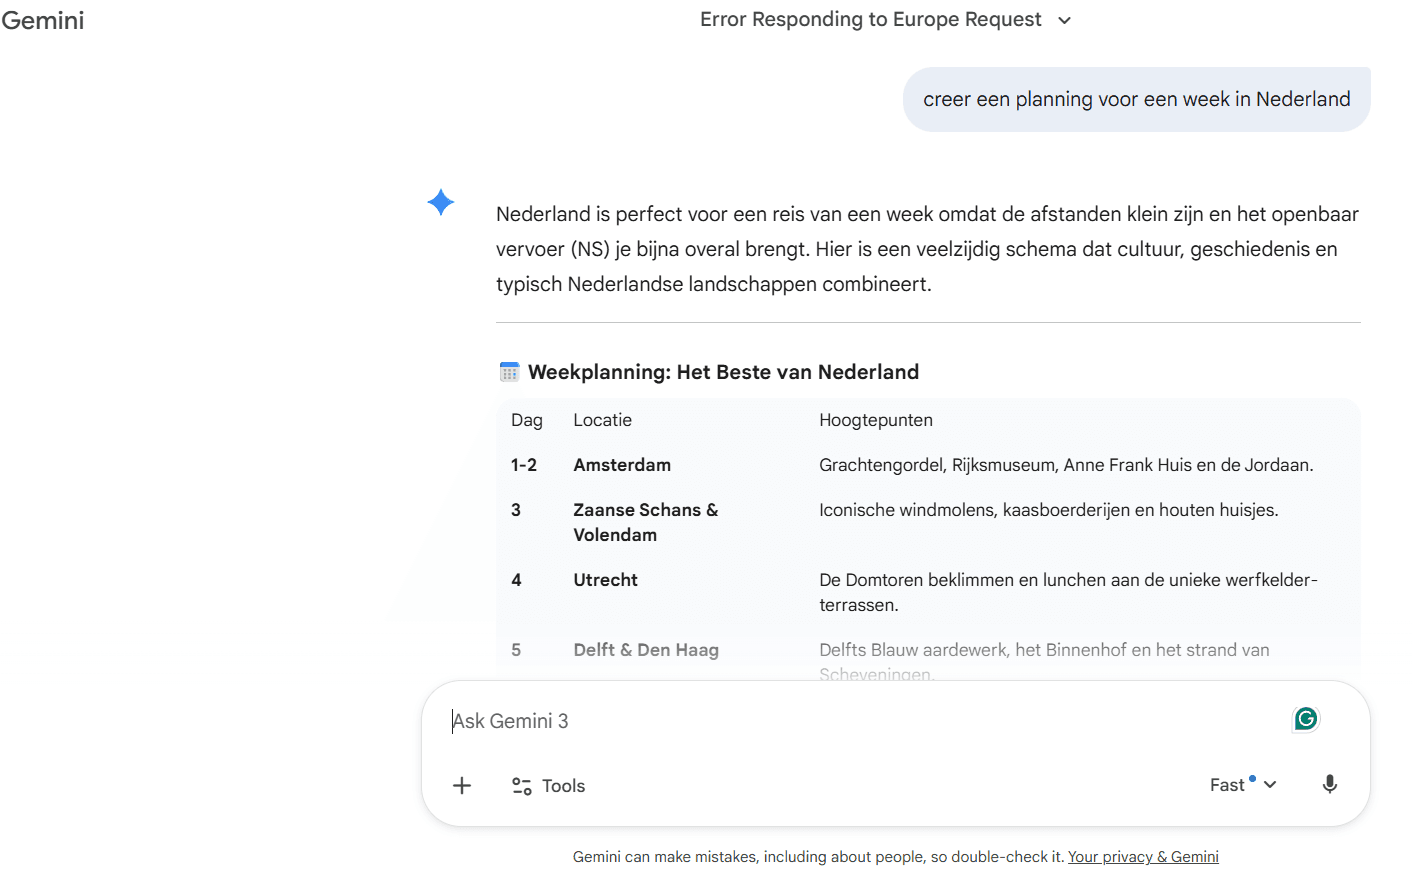Select the user prompt message bubble
Image resolution: width=1413 pixels, height=876 pixels.
1136,99
